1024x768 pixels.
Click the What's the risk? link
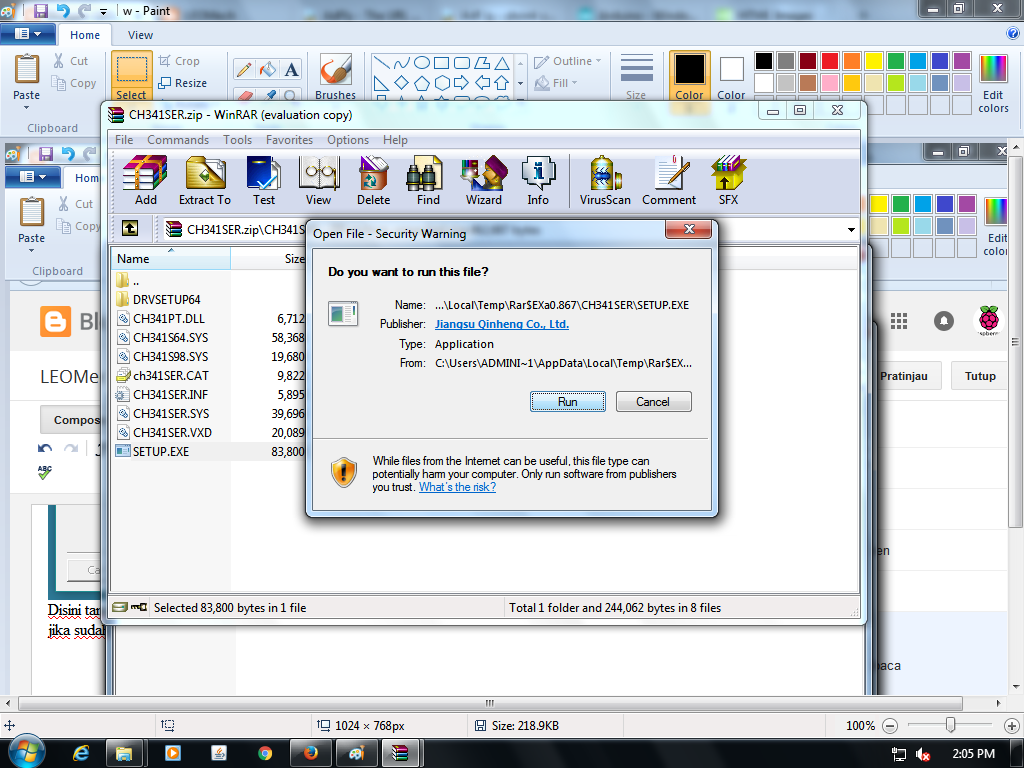(457, 487)
